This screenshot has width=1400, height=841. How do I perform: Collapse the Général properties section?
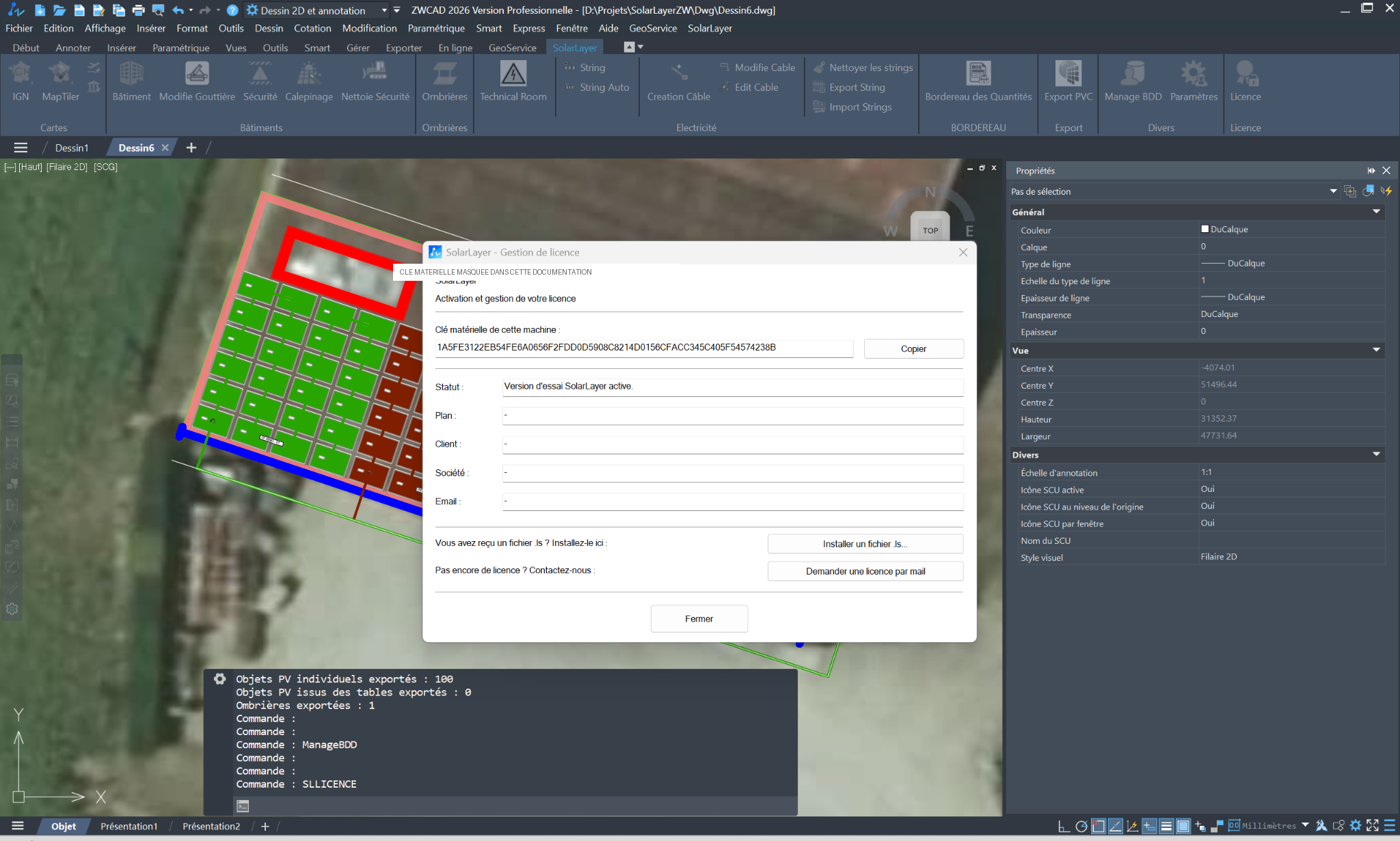(x=1377, y=212)
